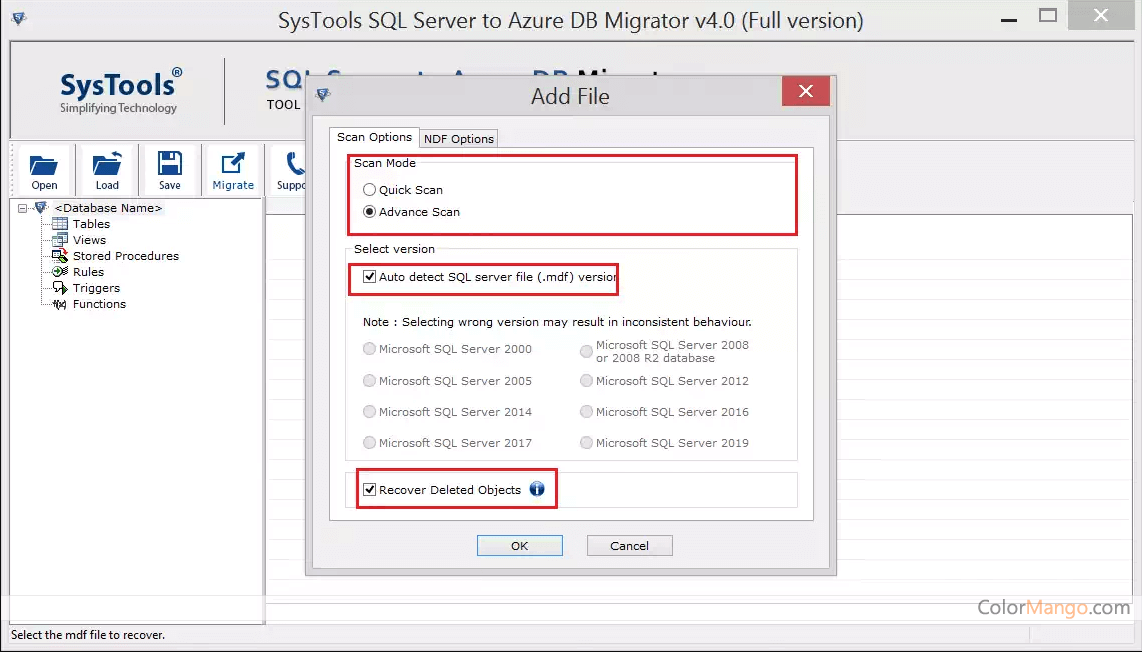1142x652 pixels.
Task: Collapse the Database Name tree node
Action: click(23, 208)
